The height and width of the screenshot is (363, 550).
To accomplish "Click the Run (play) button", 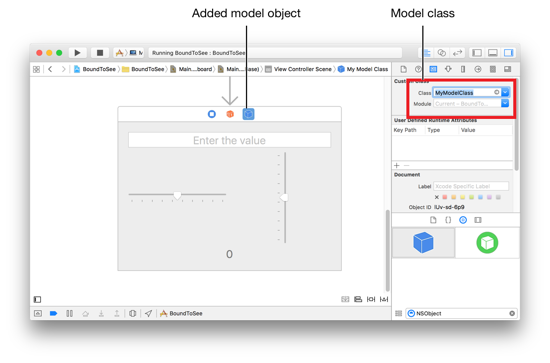I will click(x=77, y=53).
